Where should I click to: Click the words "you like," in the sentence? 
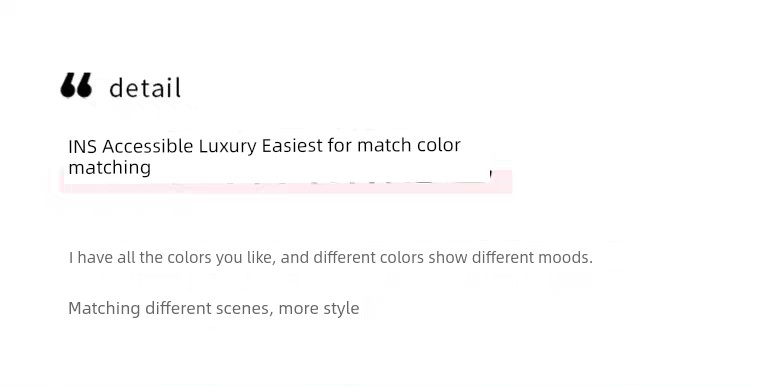pos(246,258)
